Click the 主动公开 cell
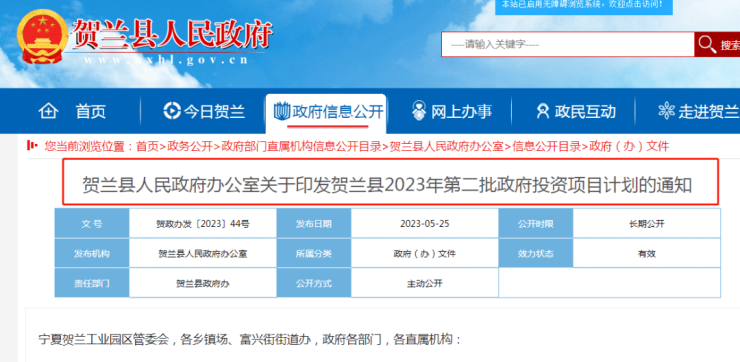 425,283
